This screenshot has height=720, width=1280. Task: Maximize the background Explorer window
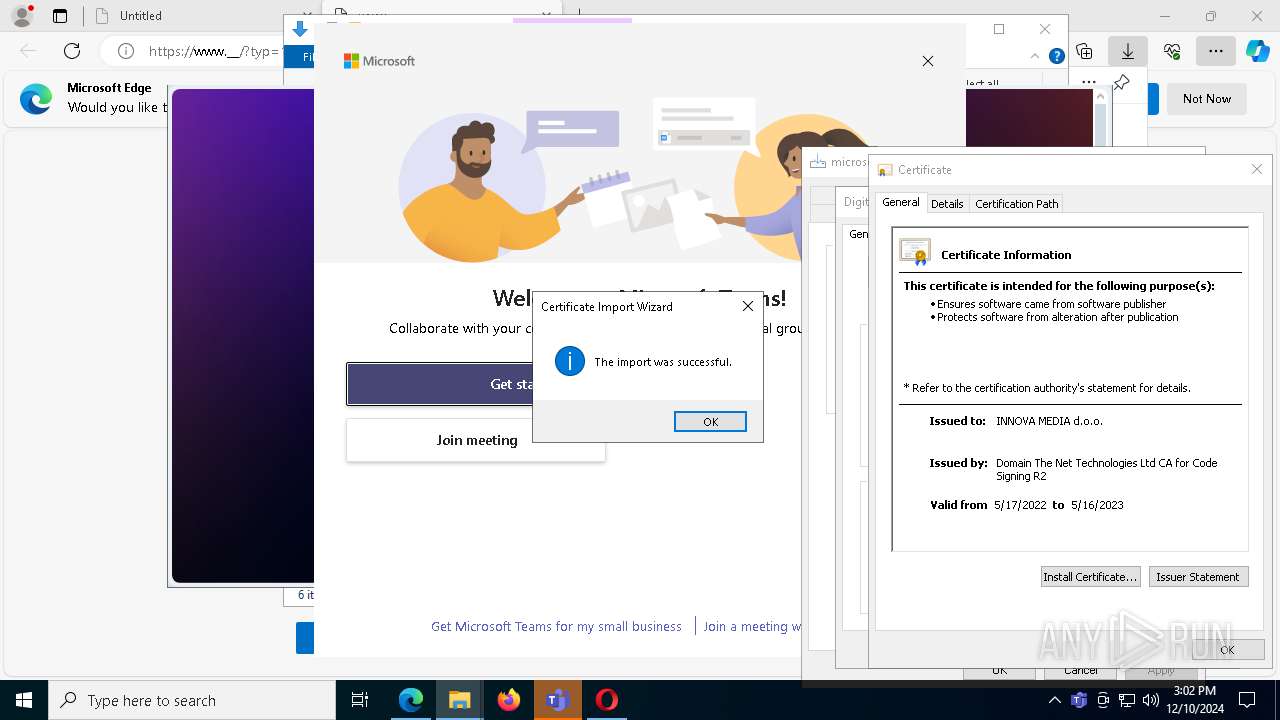pos(998,29)
